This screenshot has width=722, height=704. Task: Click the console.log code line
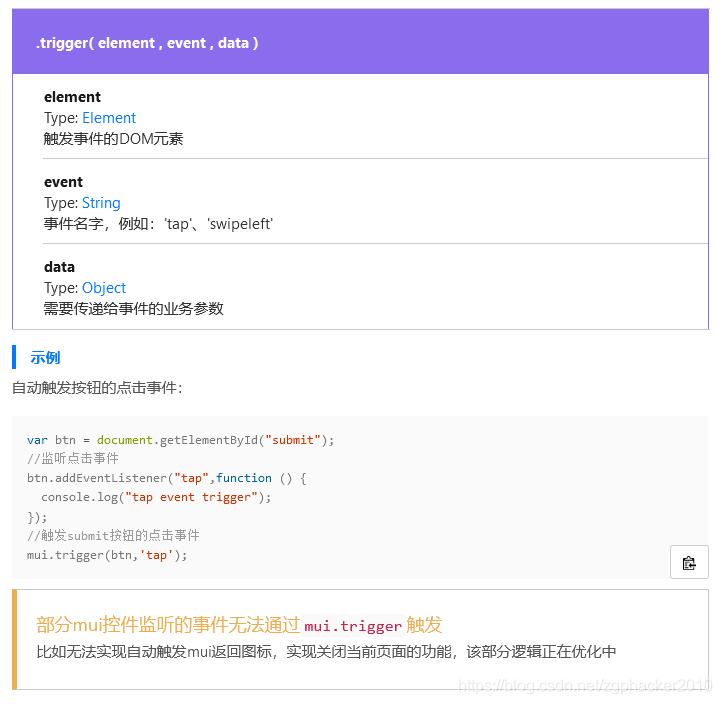156,497
